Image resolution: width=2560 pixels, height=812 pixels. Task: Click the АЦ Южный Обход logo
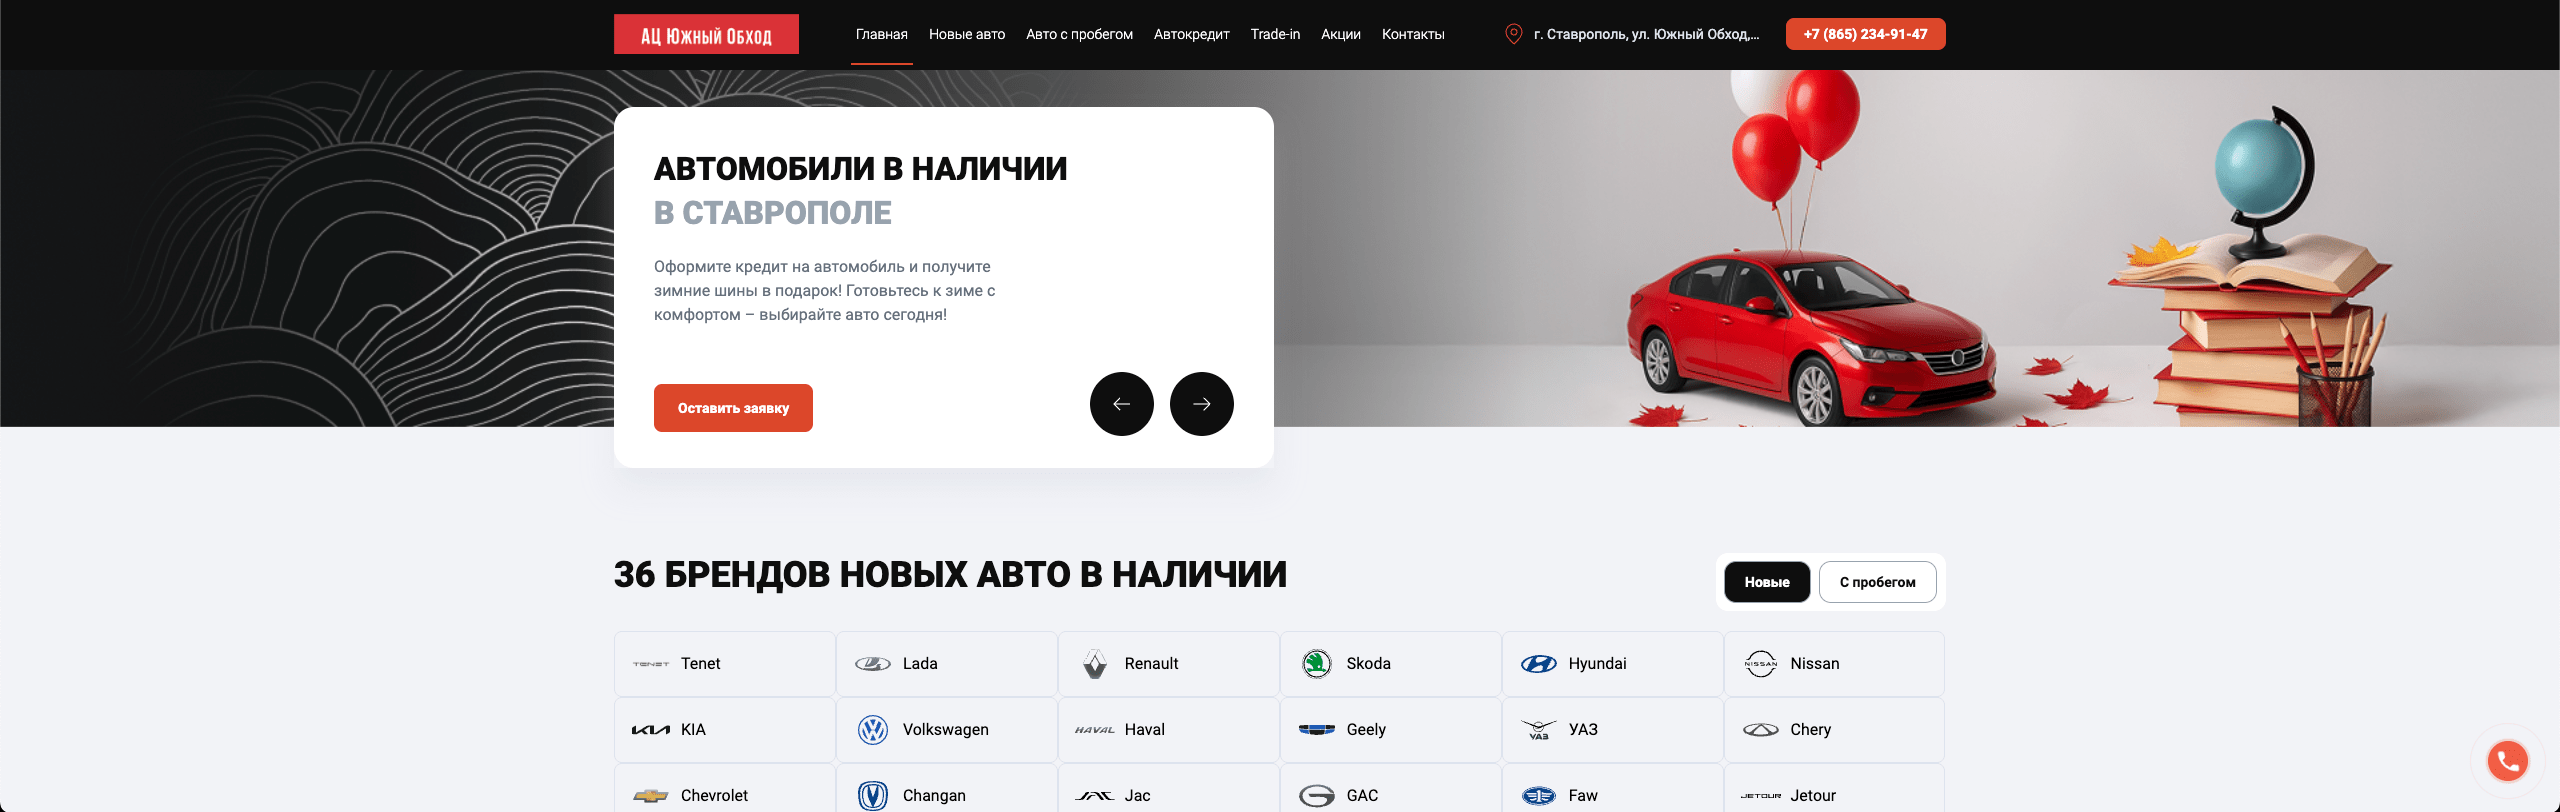point(706,35)
